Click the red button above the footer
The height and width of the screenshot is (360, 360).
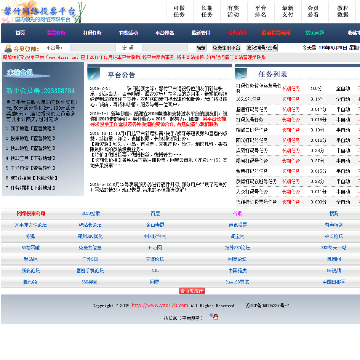(192, 291)
